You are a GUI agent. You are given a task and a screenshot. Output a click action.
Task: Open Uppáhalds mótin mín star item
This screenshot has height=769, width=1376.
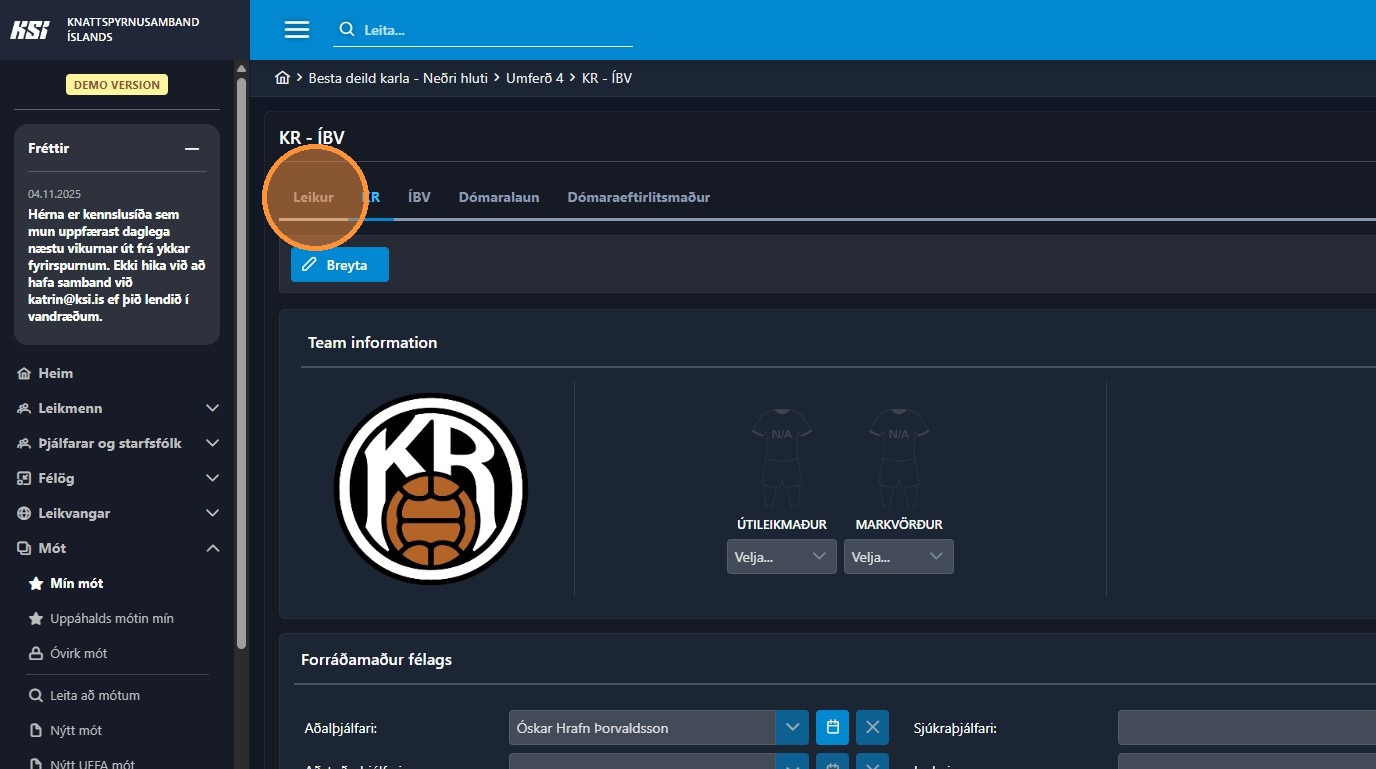tap(111, 618)
